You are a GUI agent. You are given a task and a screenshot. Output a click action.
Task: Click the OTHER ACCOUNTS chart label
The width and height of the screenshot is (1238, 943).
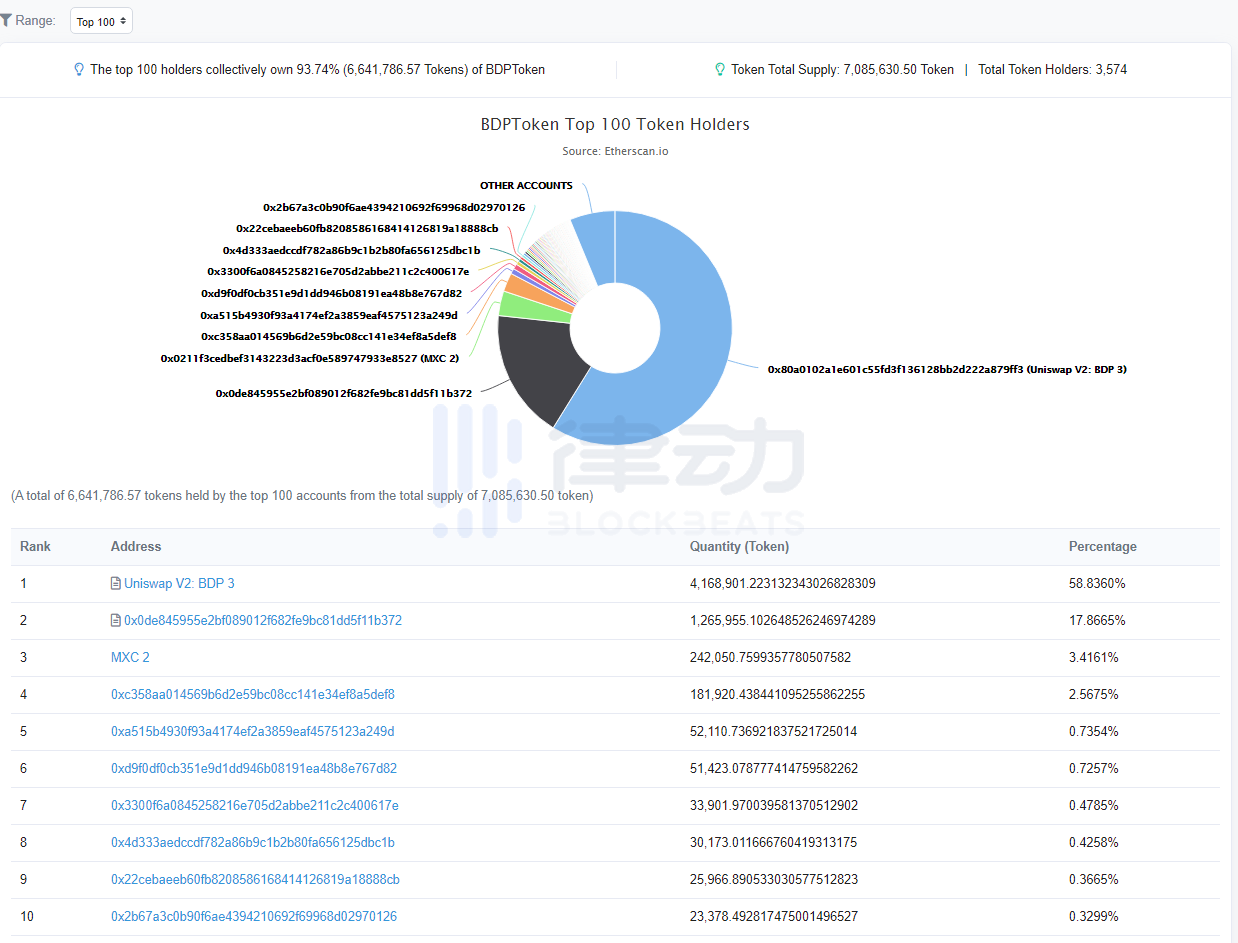coord(526,186)
